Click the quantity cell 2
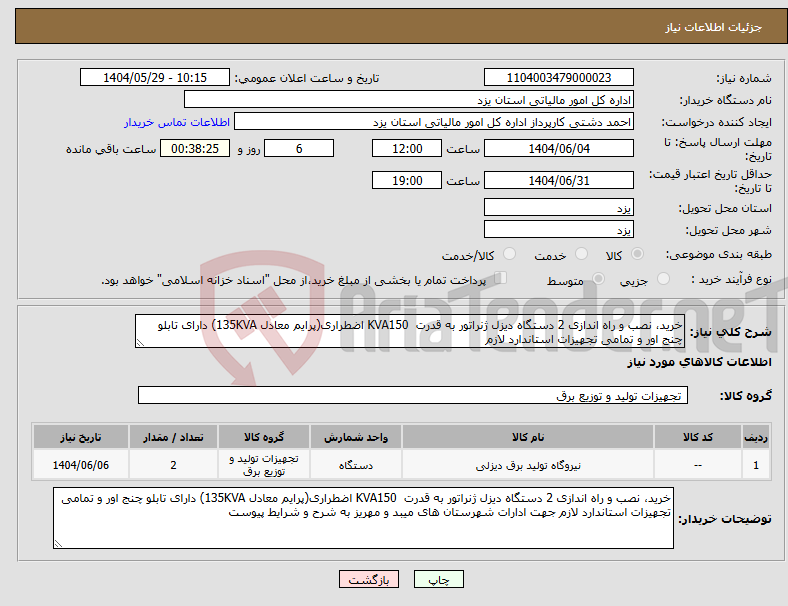The width and height of the screenshot is (788, 606). [x=173, y=465]
